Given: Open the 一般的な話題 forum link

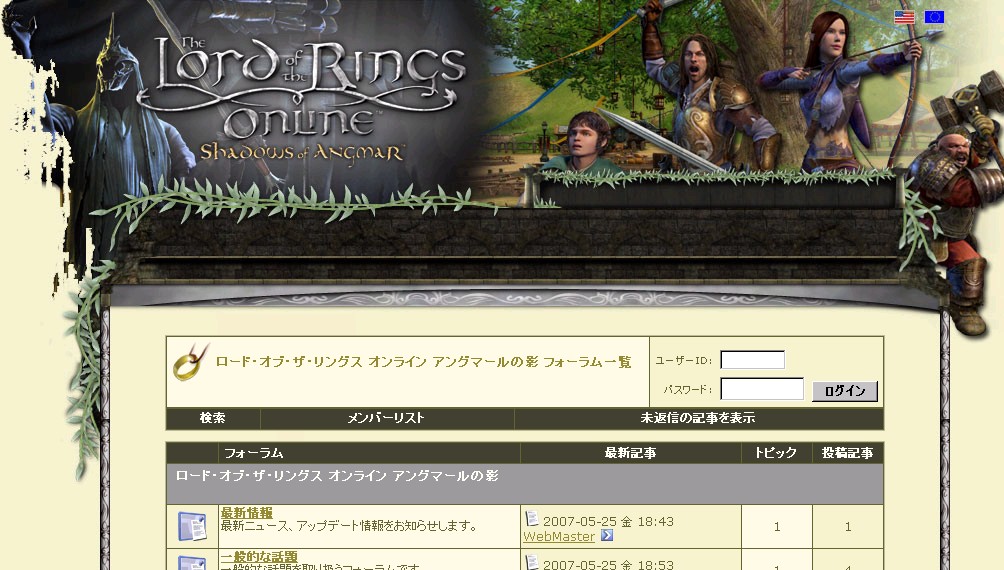Looking at the screenshot, I should point(258,557).
